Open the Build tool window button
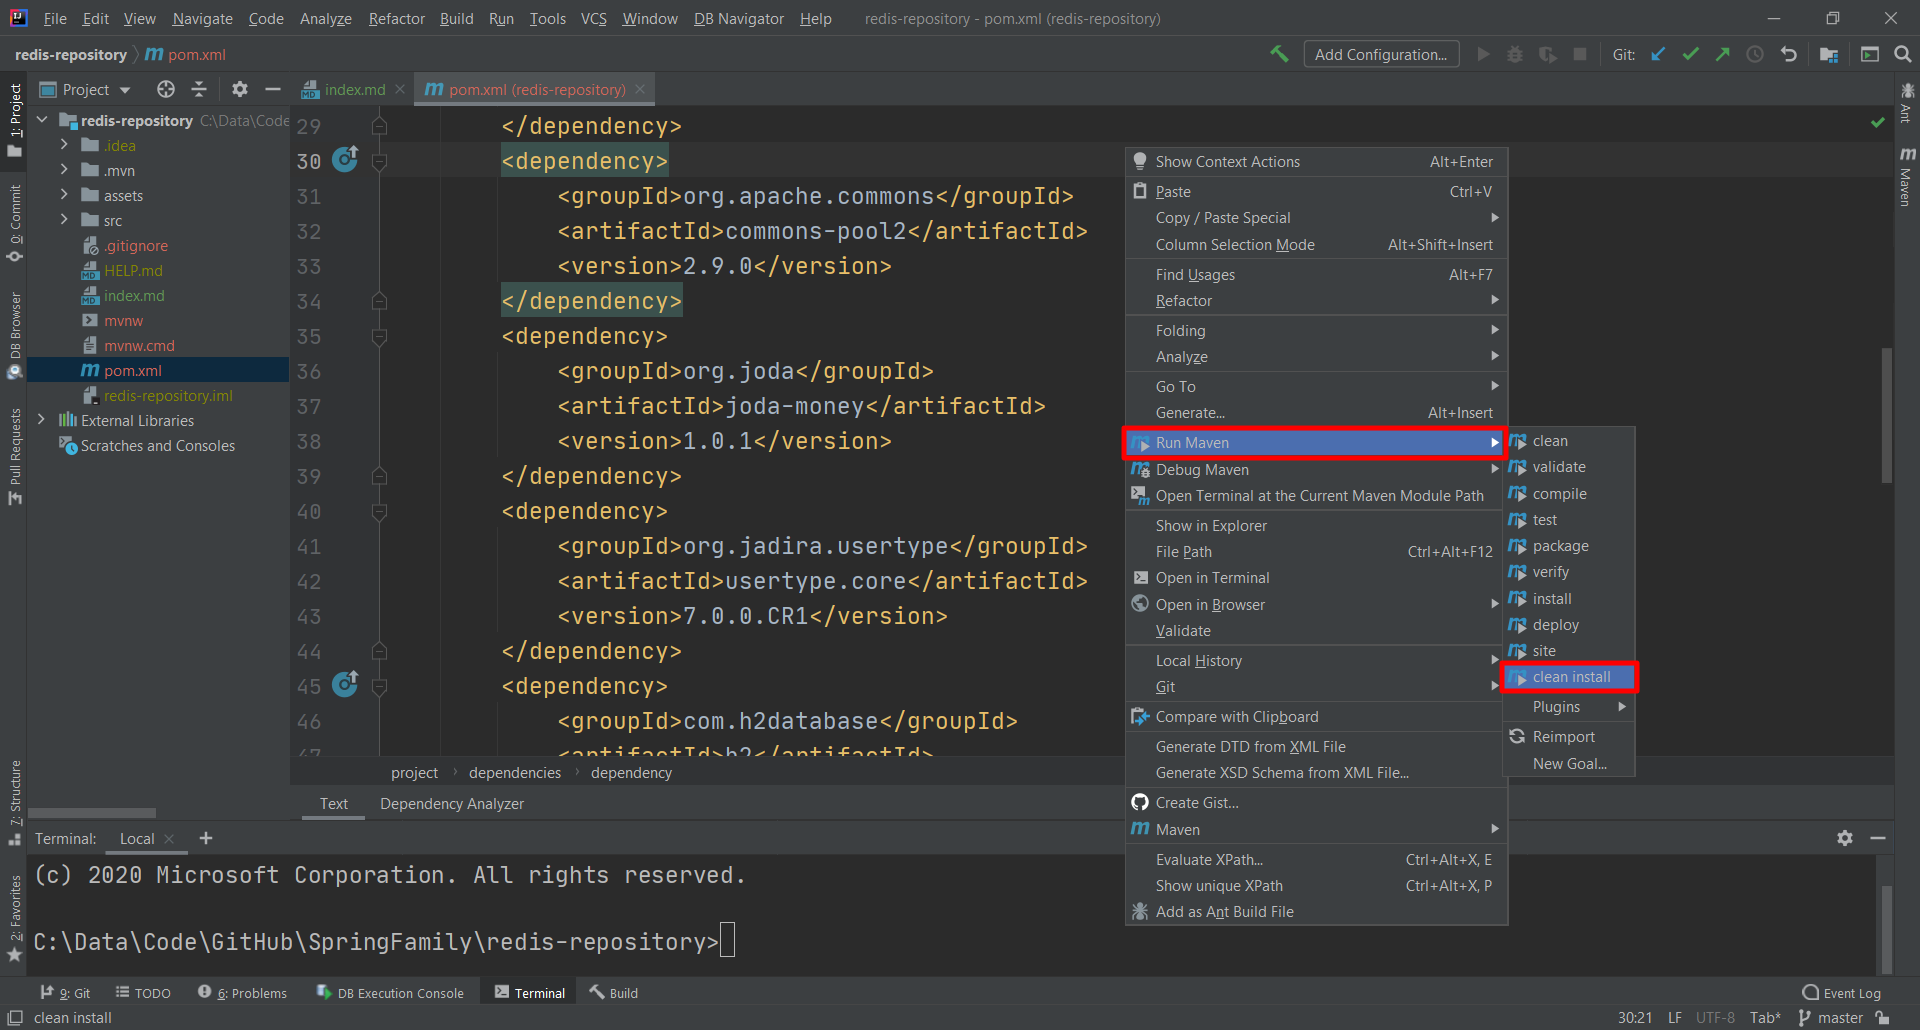The width and height of the screenshot is (1920, 1030). (x=614, y=993)
